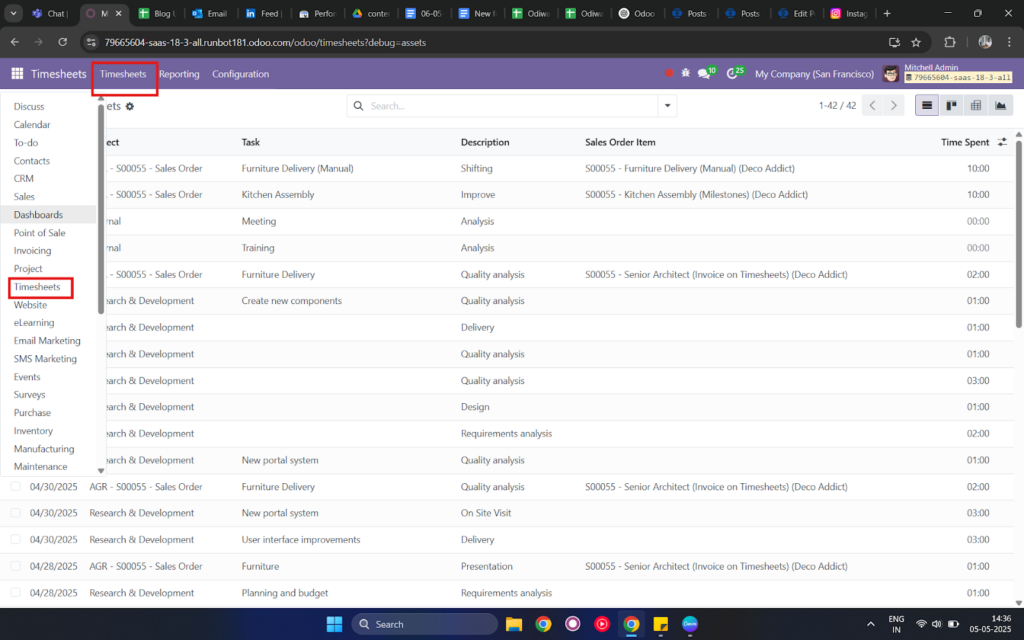Image resolution: width=1024 pixels, height=640 pixels.
Task: Choose Project from the apps menu
Action: click(x=28, y=268)
